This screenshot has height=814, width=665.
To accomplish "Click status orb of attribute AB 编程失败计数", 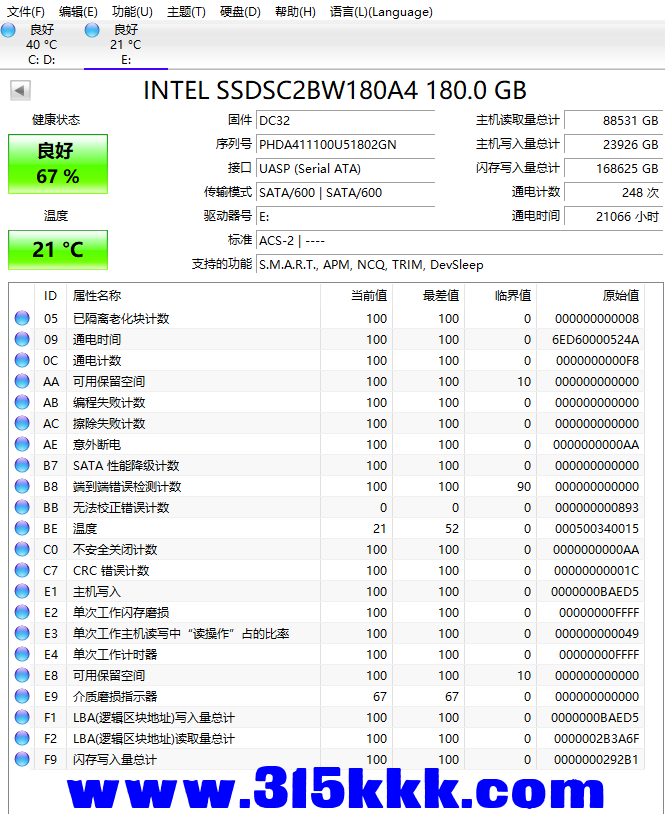I will (x=22, y=402).
